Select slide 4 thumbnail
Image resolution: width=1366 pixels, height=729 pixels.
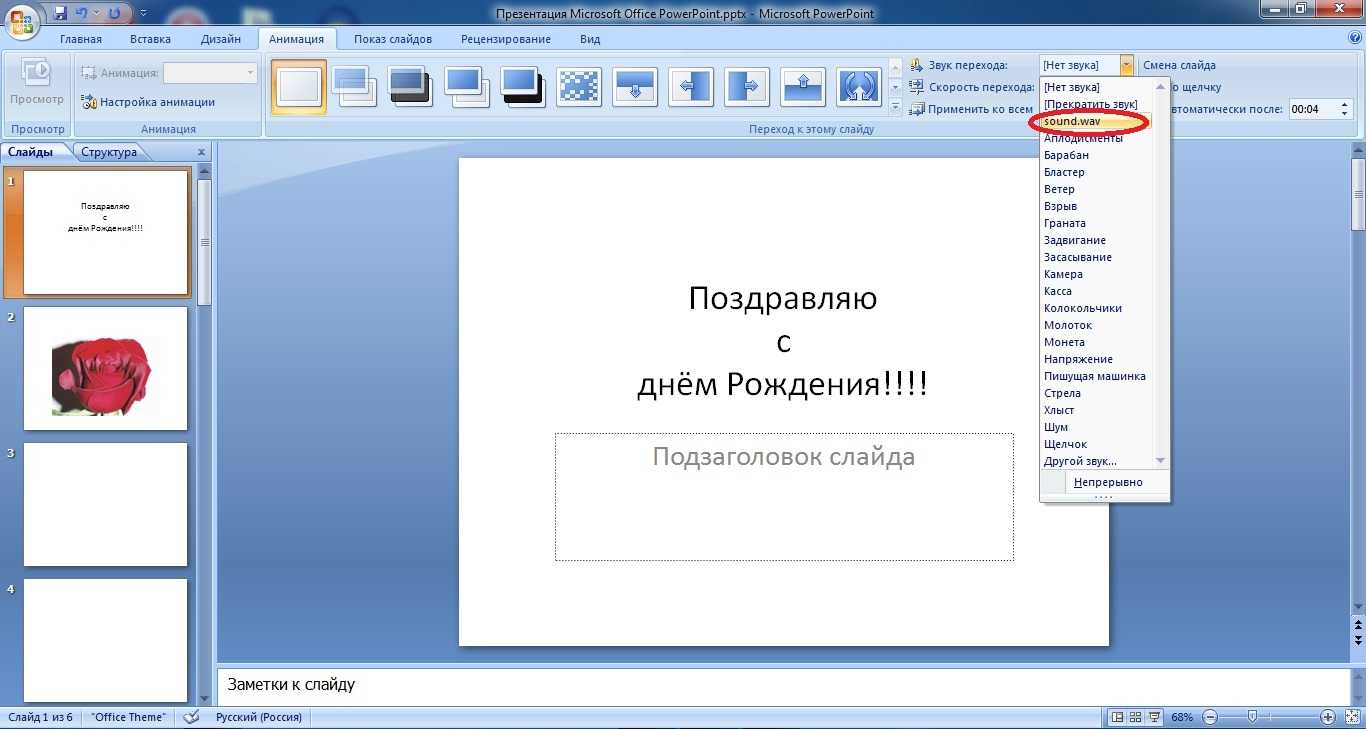click(106, 640)
